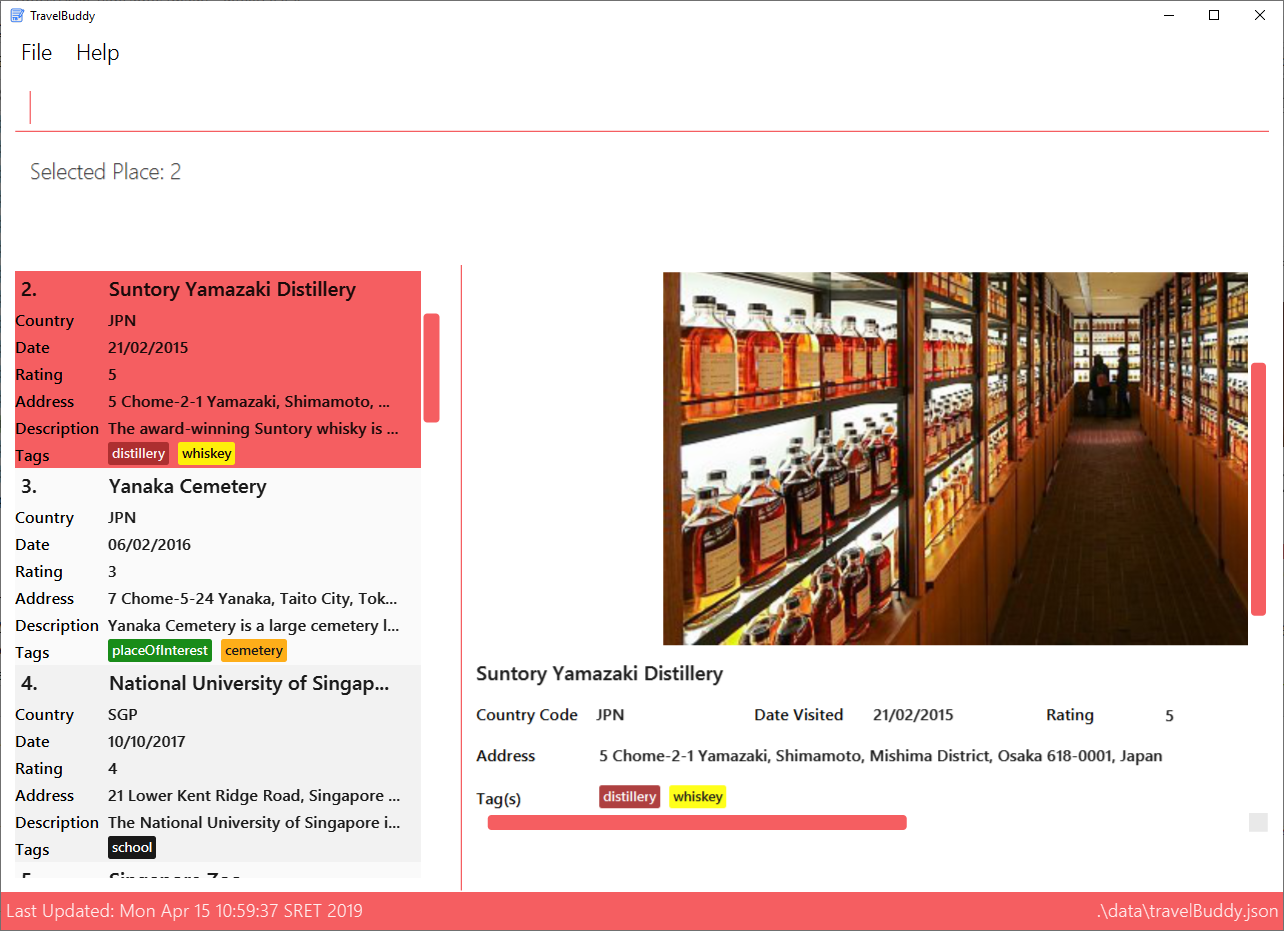Viewport: 1284px width, 931px height.
Task: Click the '.\data\travelBuddy.json' file path
Action: pyautogui.click(x=1187, y=912)
